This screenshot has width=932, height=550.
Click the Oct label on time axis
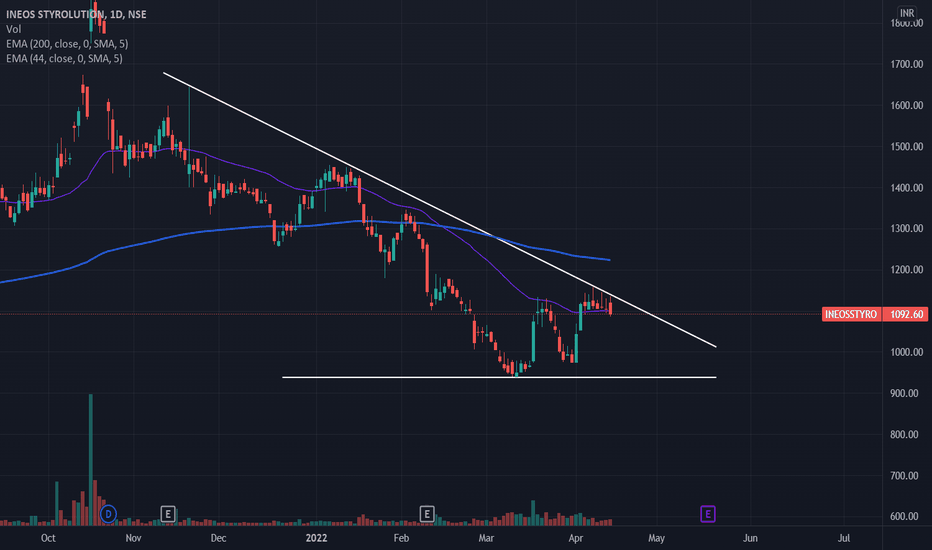pos(48,538)
